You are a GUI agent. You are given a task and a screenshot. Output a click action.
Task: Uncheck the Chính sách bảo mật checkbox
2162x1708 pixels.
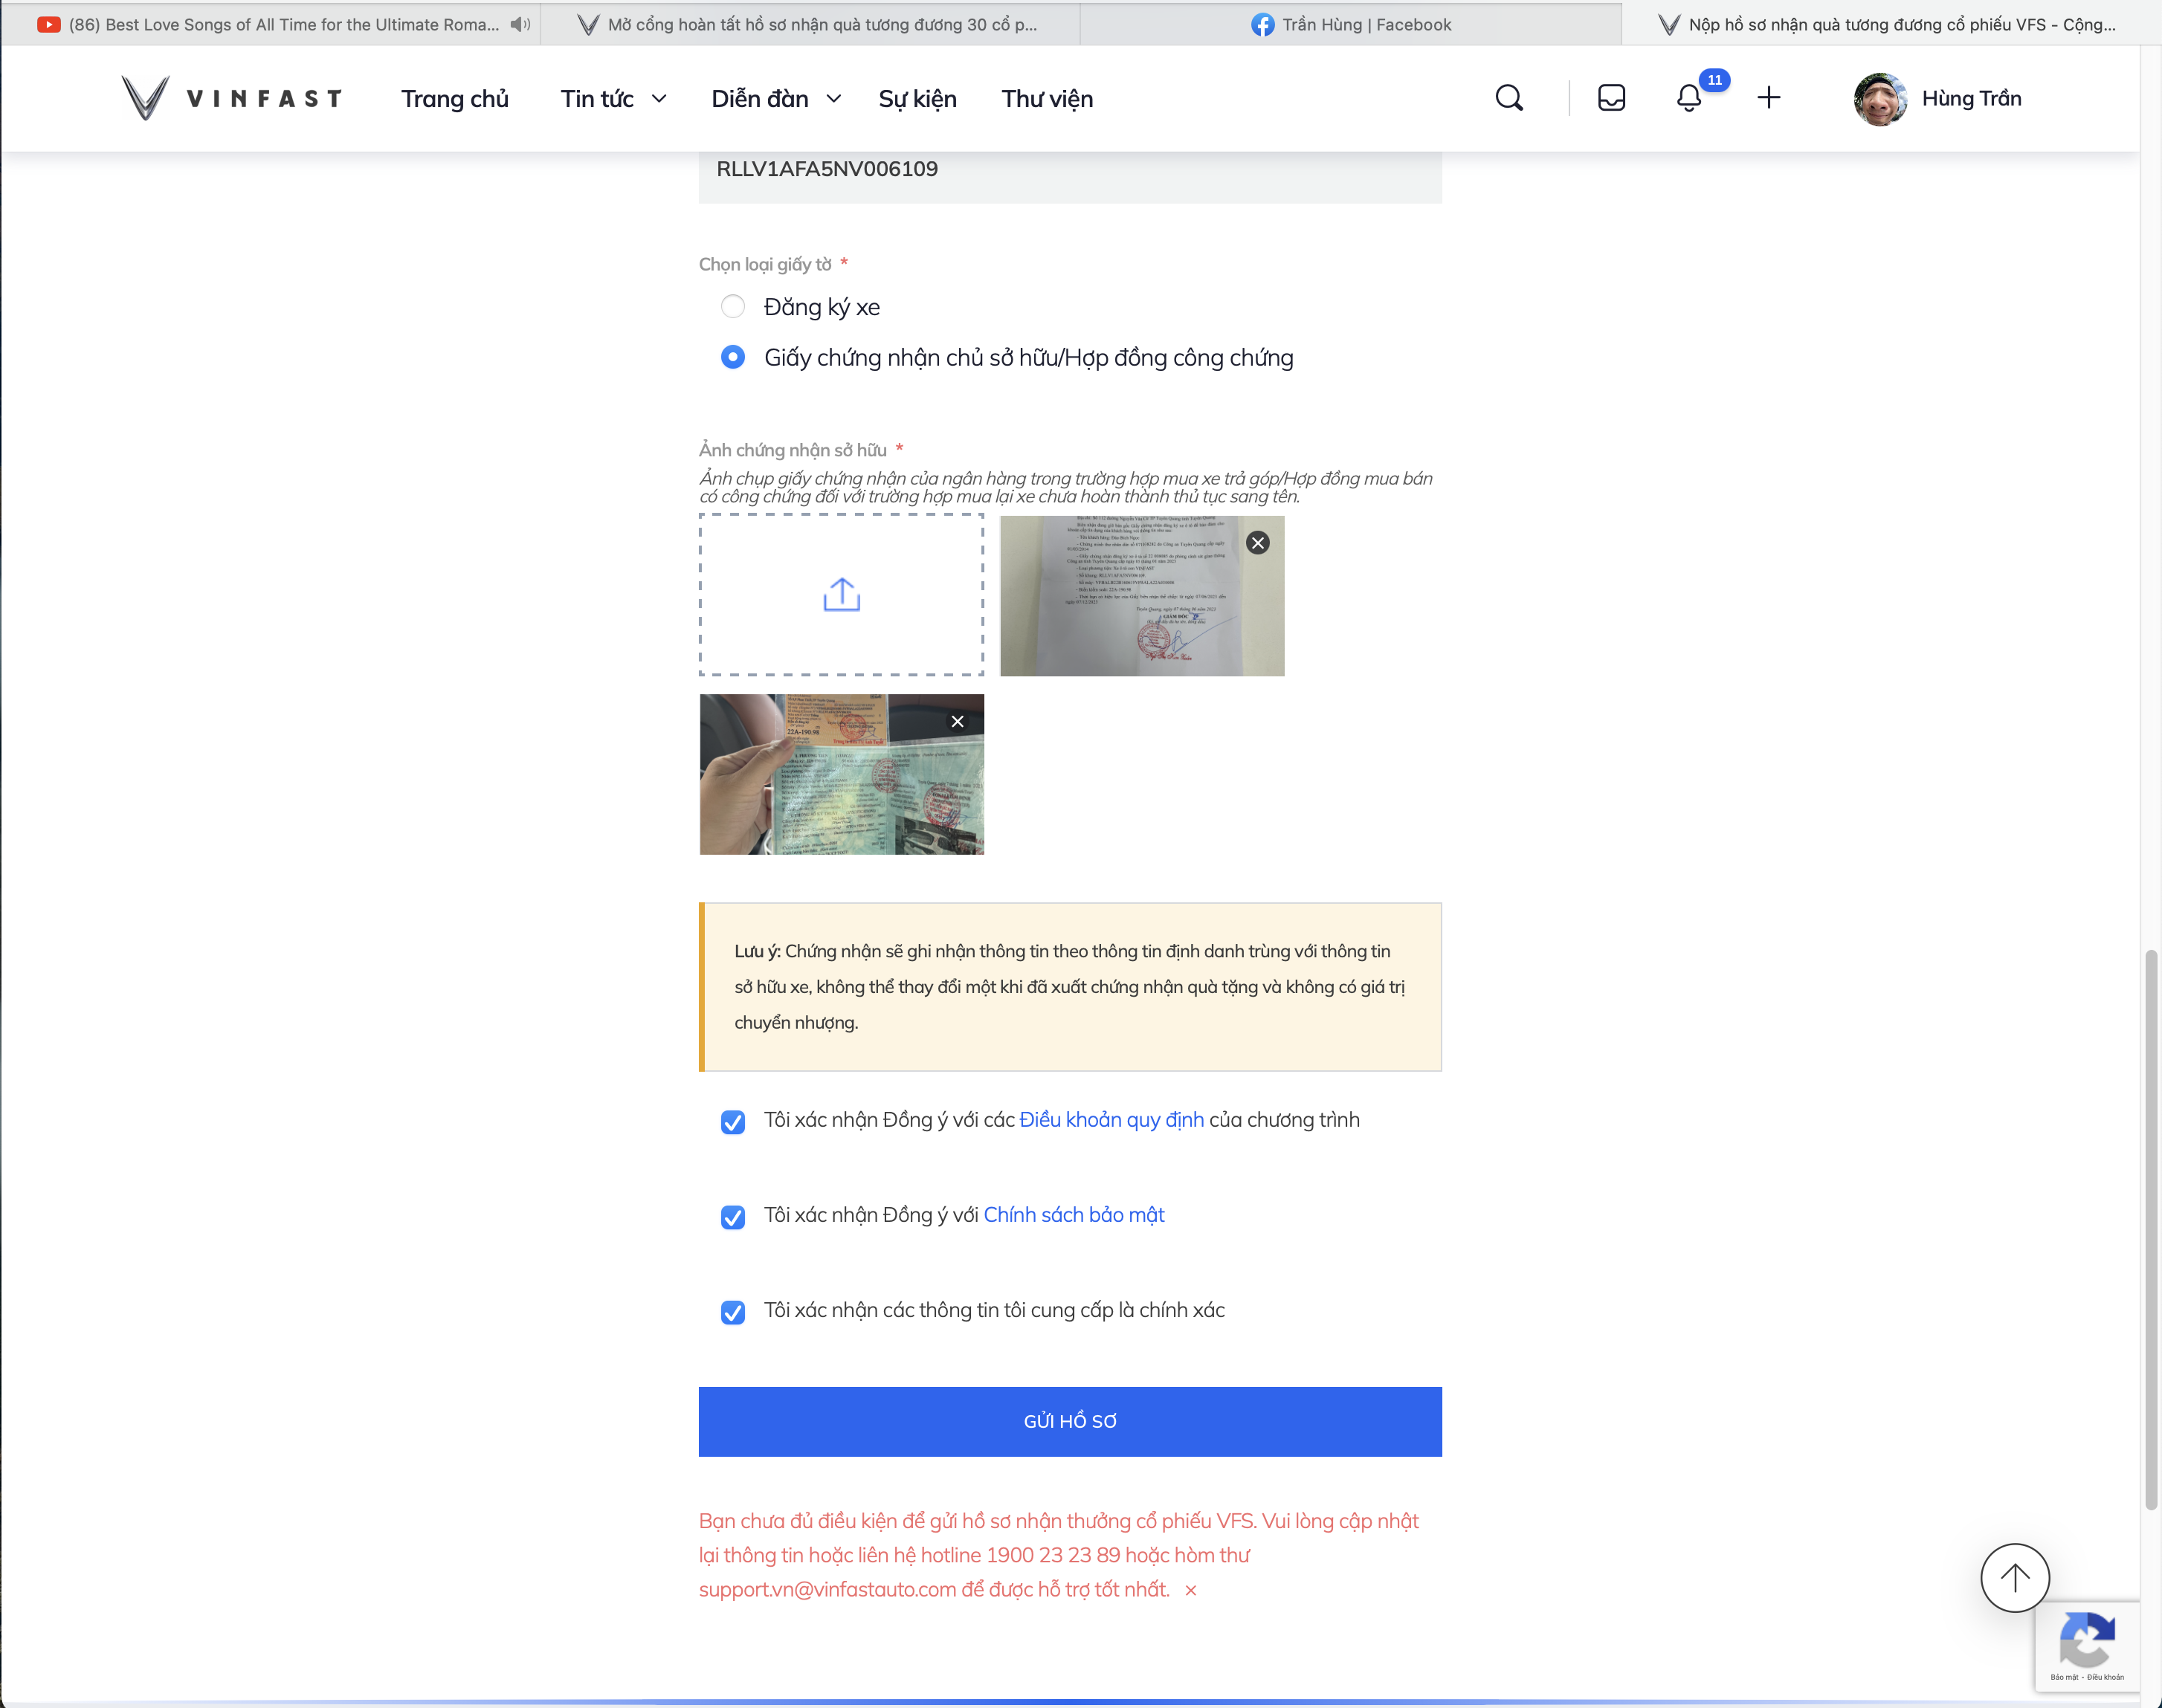[x=733, y=1217]
